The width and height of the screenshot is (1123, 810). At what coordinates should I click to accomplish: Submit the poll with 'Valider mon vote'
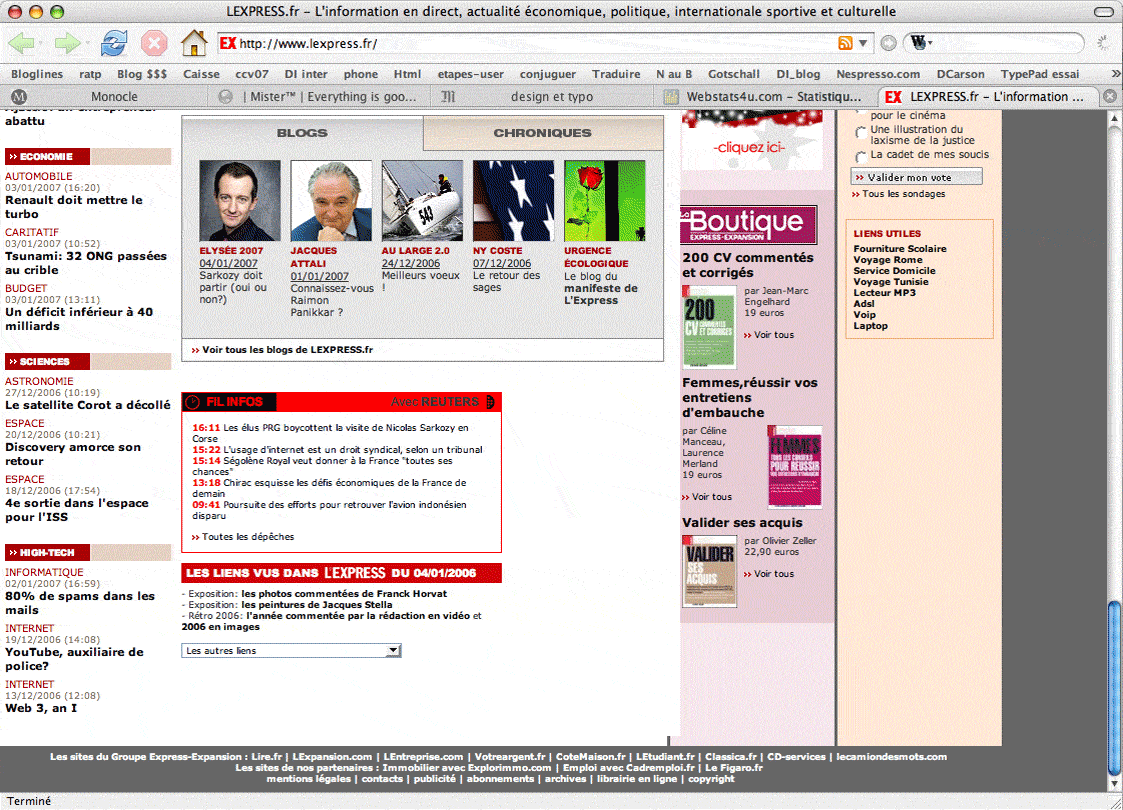click(x=916, y=177)
